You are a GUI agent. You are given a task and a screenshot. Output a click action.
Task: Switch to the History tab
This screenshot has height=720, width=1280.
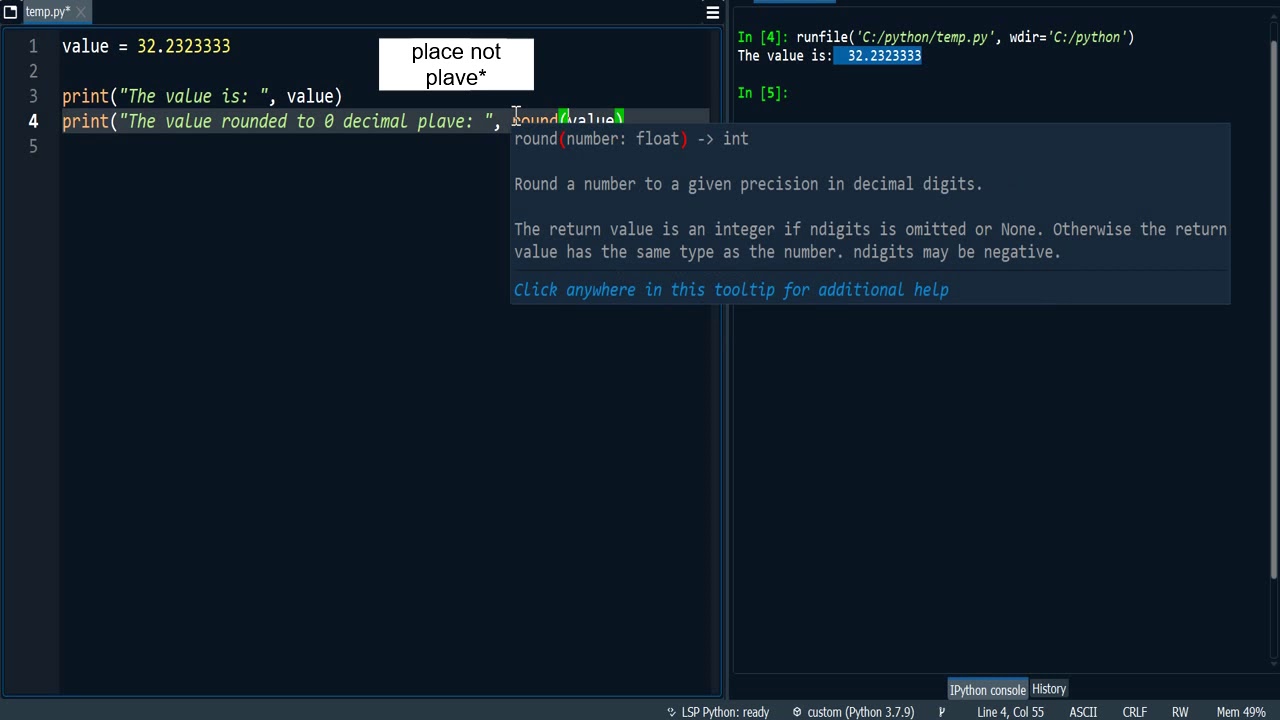[1049, 689]
